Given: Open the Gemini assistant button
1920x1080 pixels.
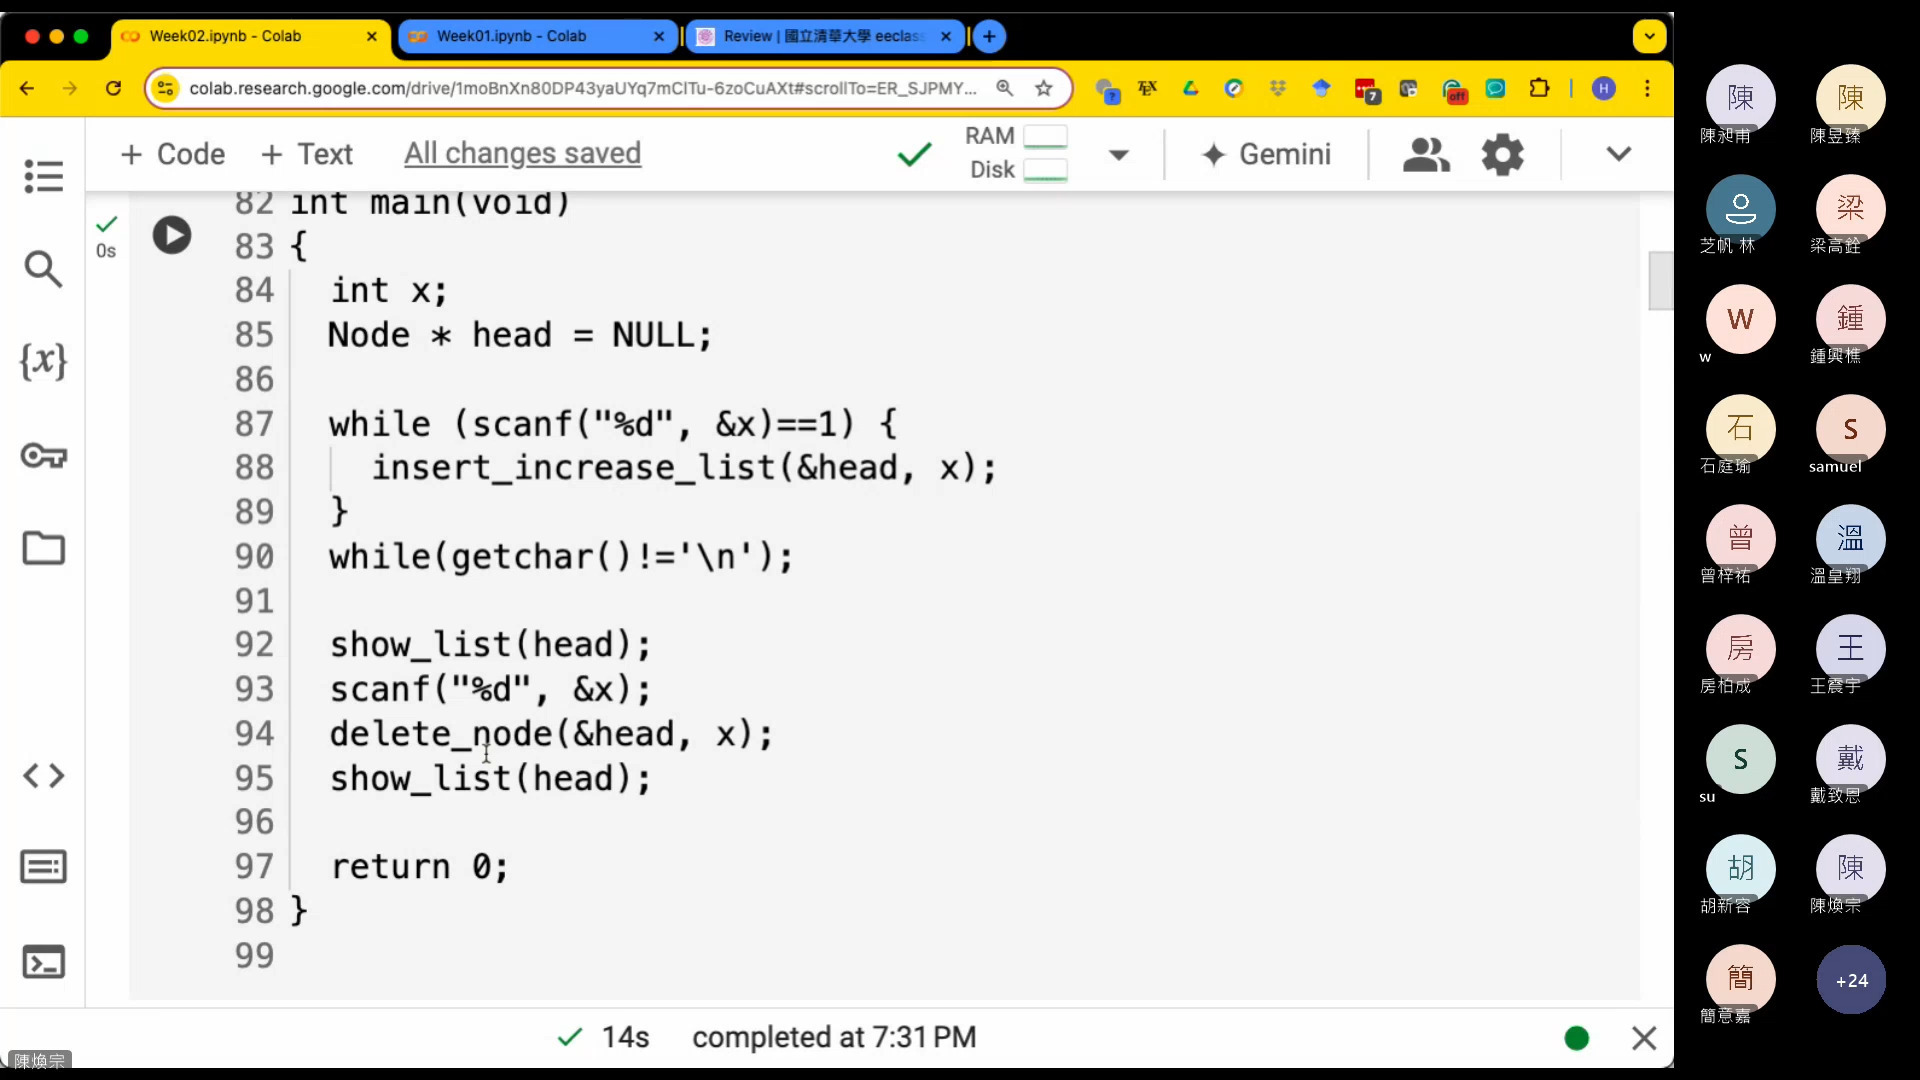Looking at the screenshot, I should point(1266,154).
